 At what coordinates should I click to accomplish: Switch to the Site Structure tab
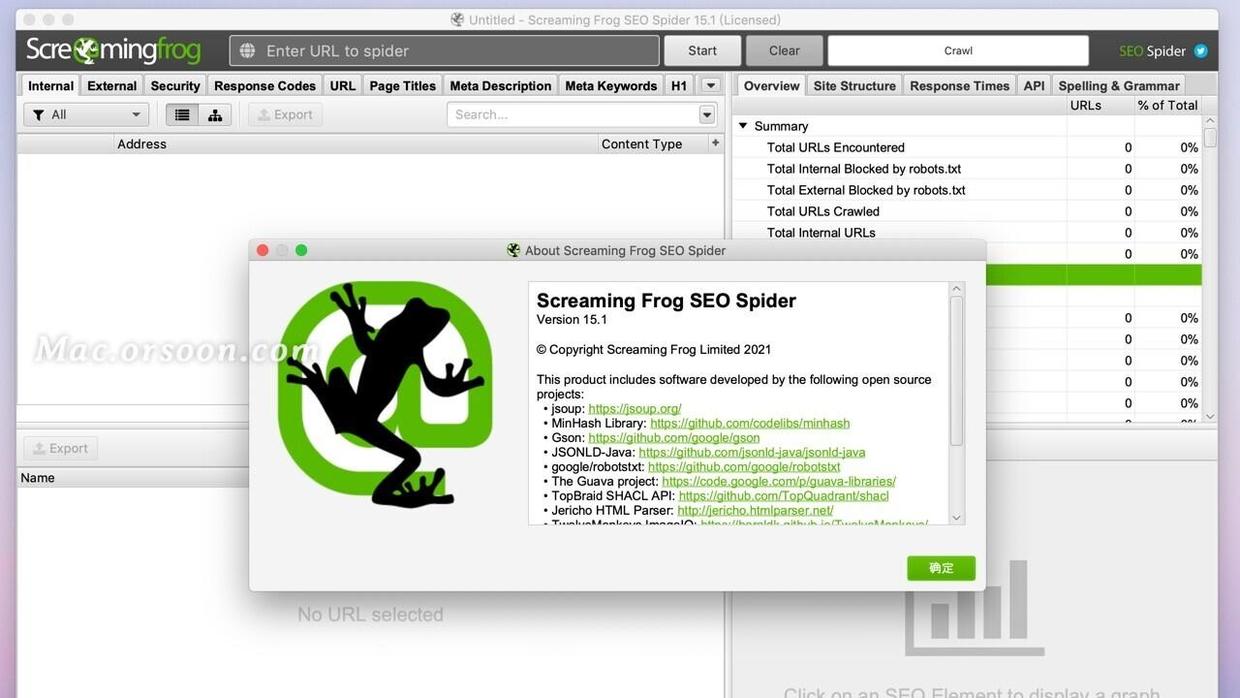(x=855, y=86)
